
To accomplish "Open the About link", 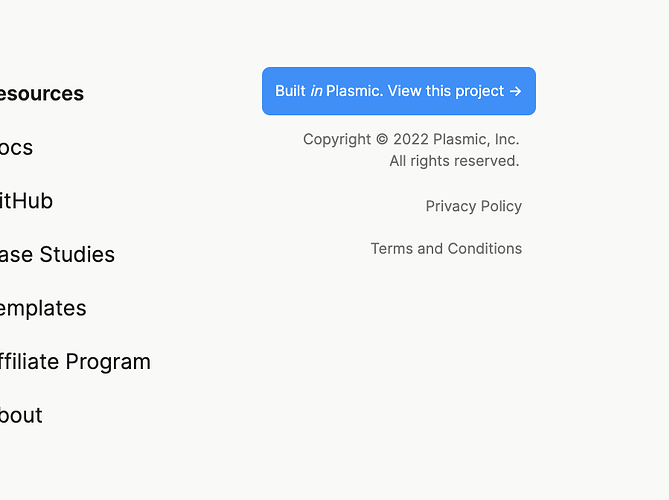I will point(21,415).
